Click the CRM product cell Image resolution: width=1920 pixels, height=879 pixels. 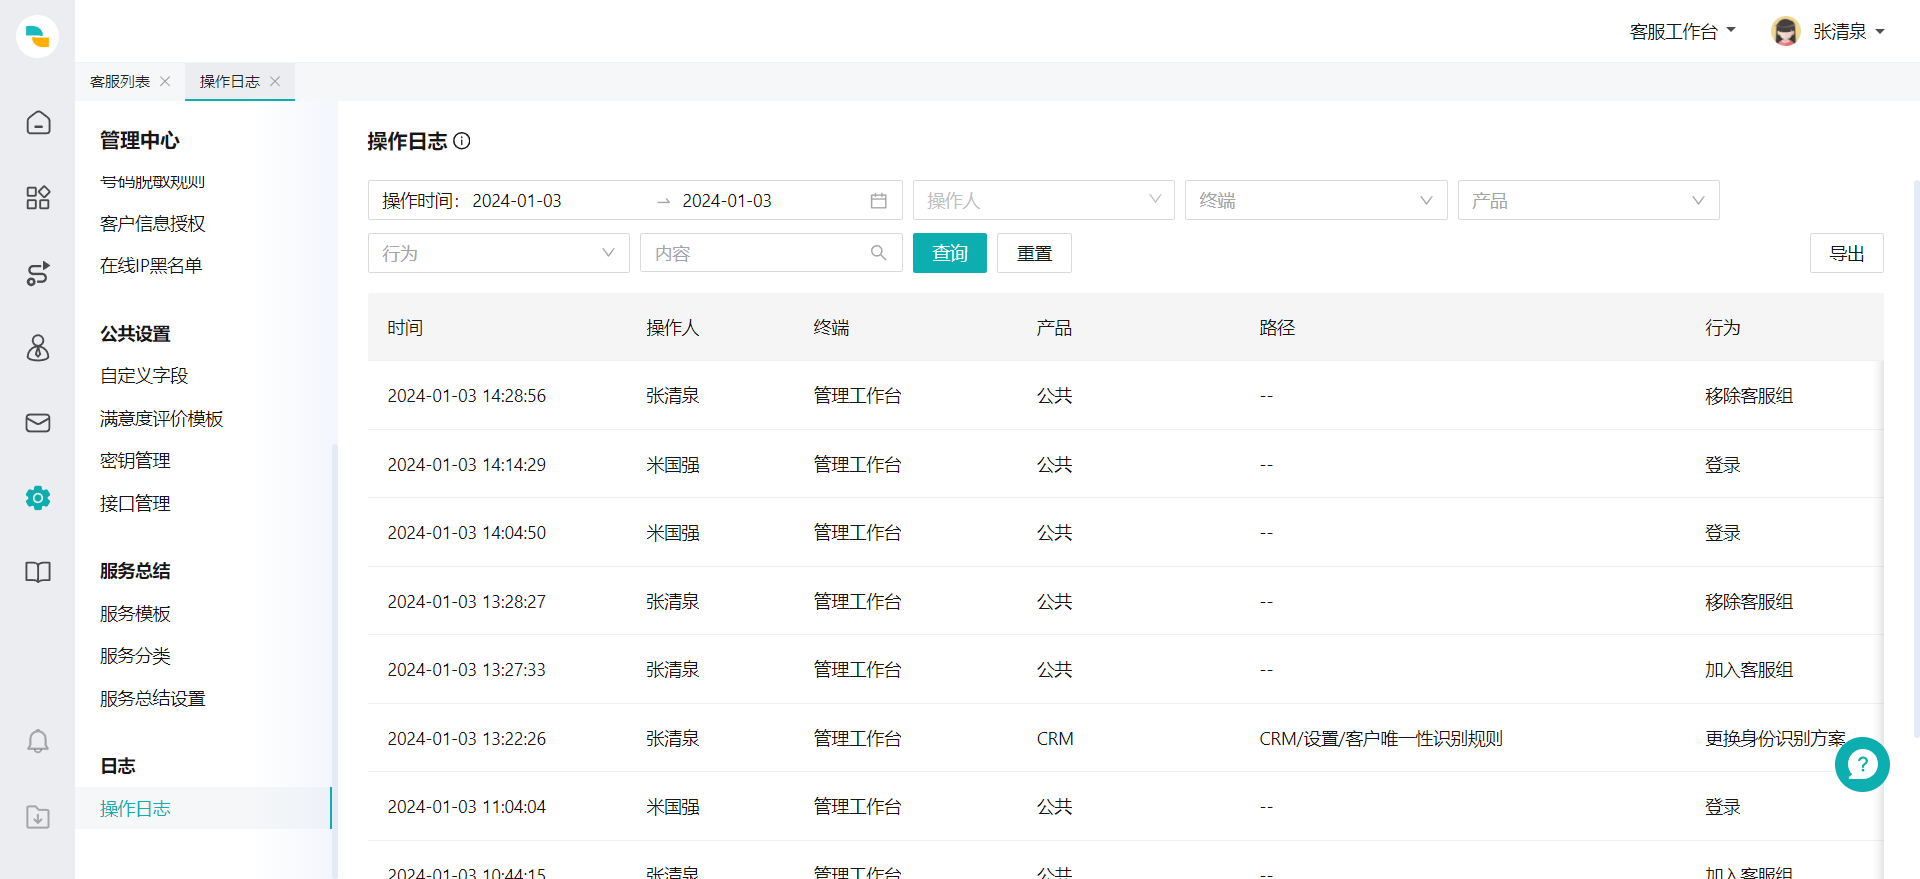1055,739
